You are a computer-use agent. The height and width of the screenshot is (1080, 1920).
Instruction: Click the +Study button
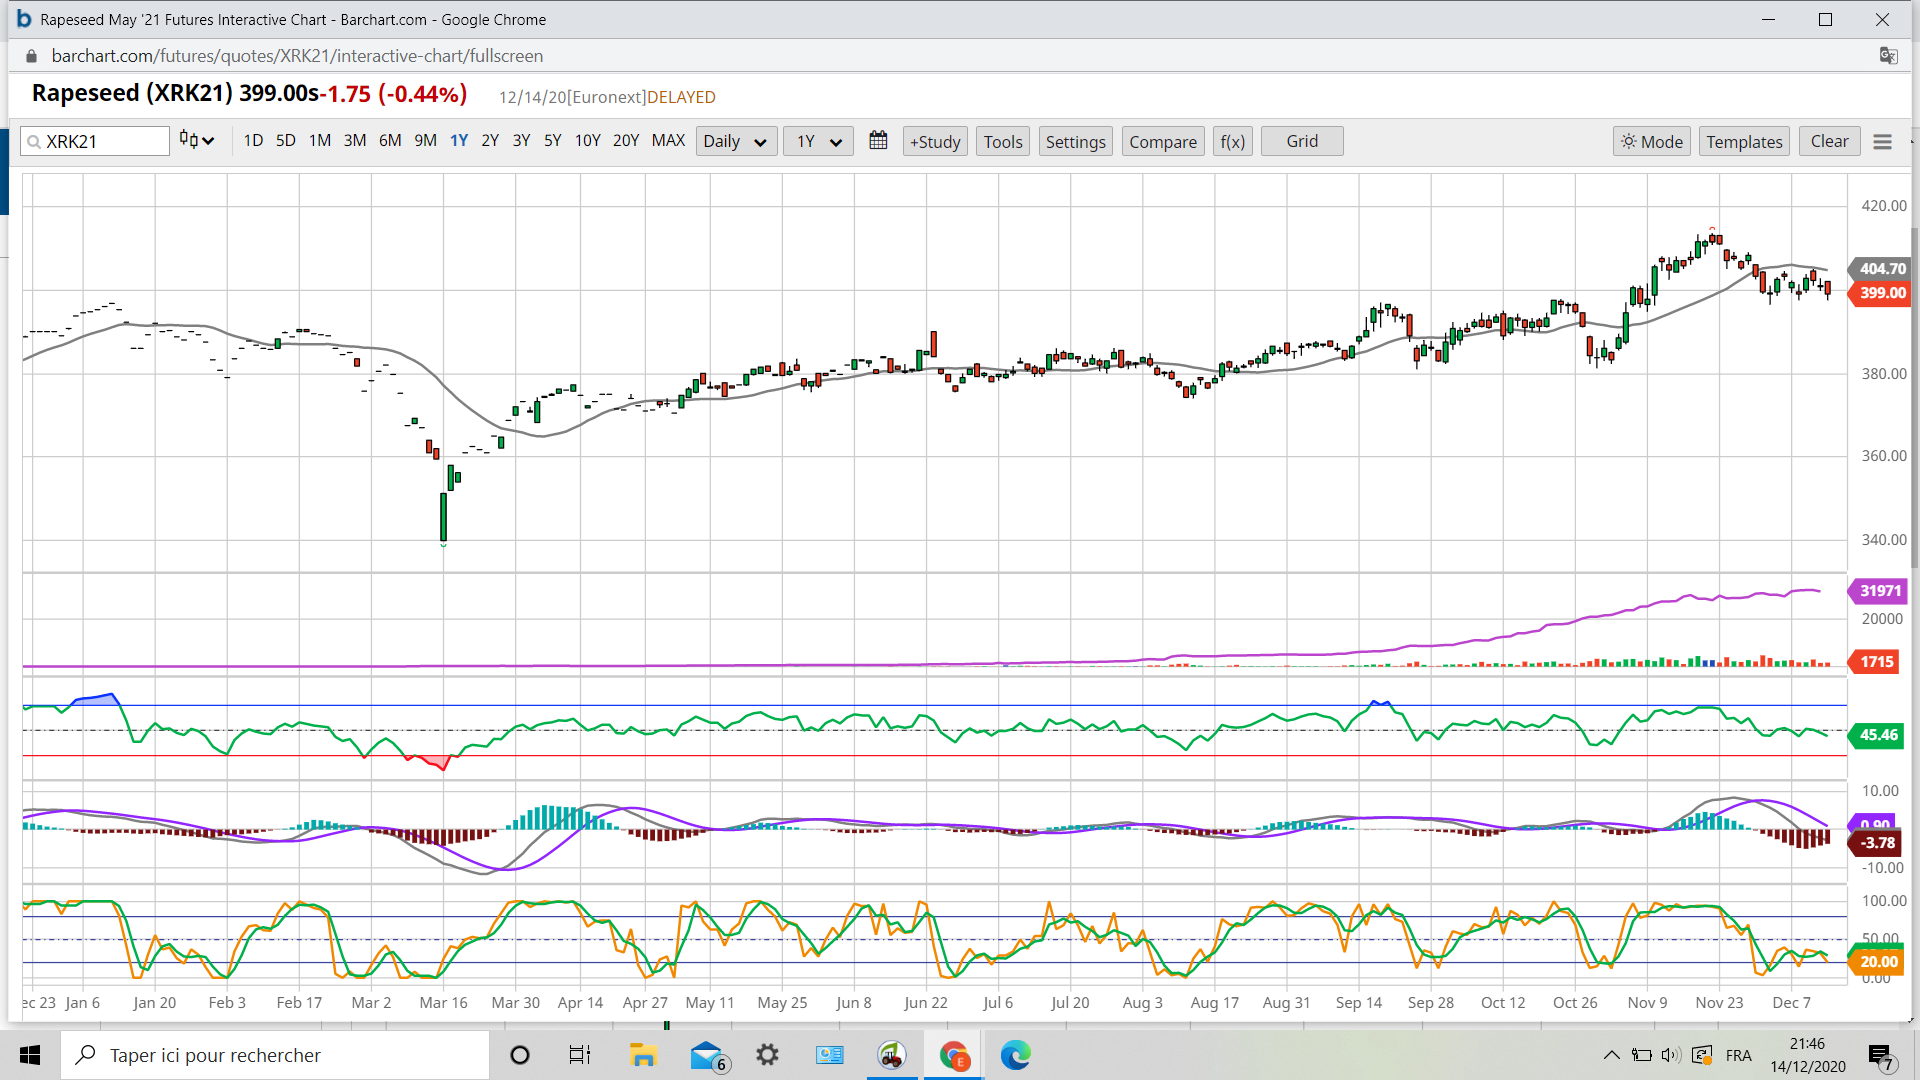[x=935, y=141]
